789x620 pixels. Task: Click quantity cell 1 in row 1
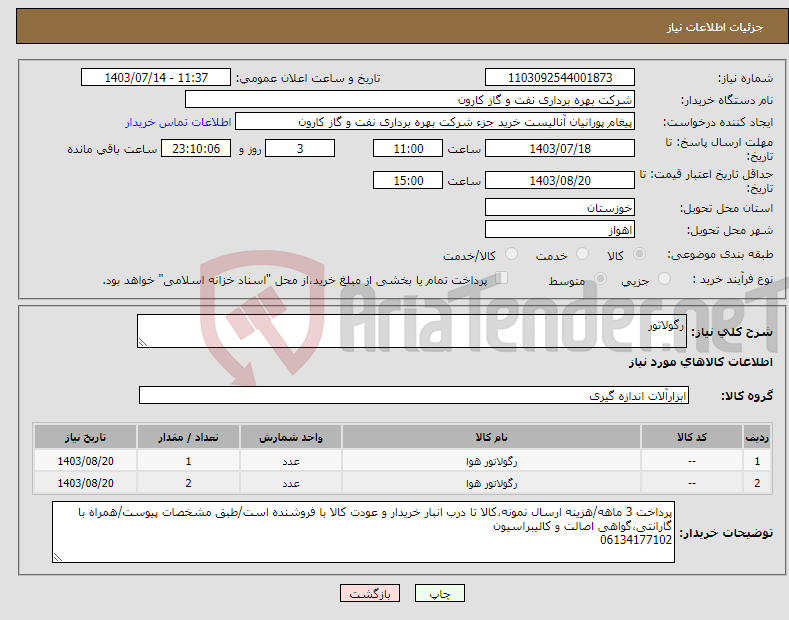tap(188, 461)
